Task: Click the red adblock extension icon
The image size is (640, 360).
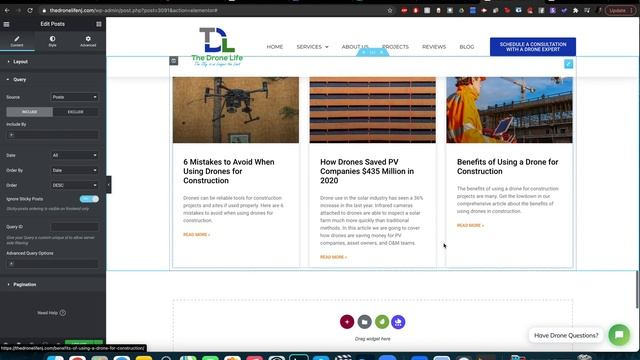Action: click(404, 10)
